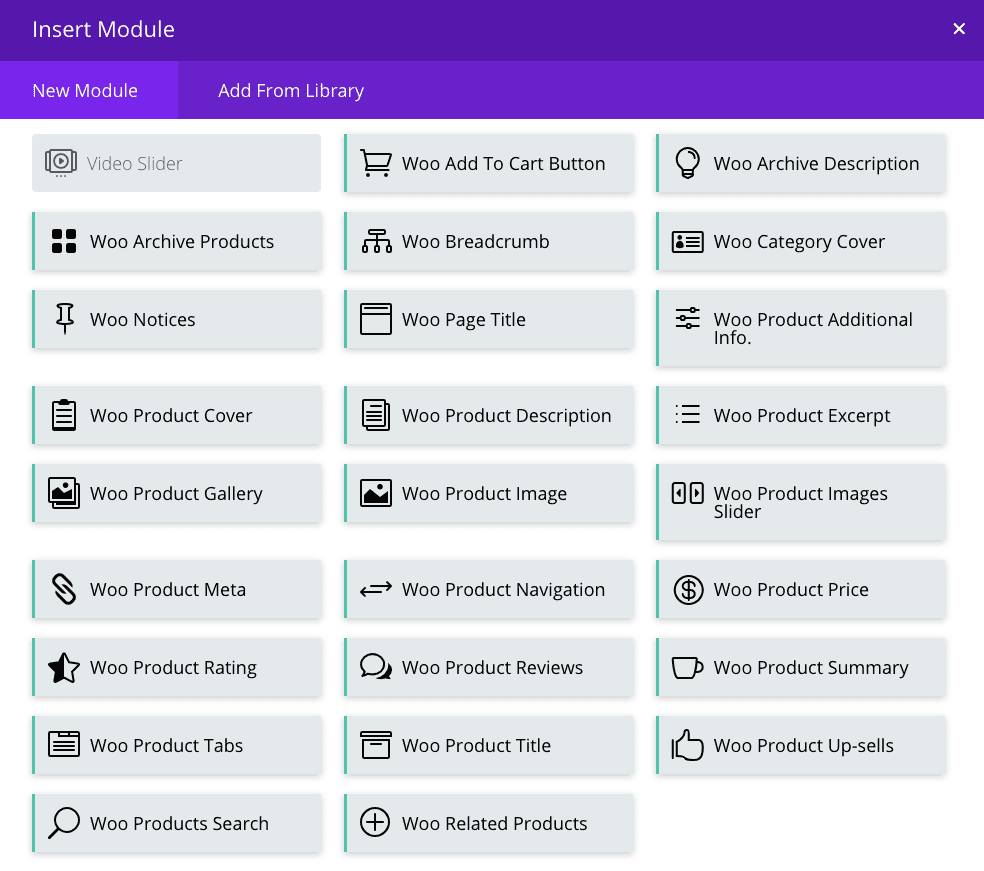Click the speech bubbles icon for Woo Product Reviews
This screenshot has height=871, width=984.
click(376, 666)
